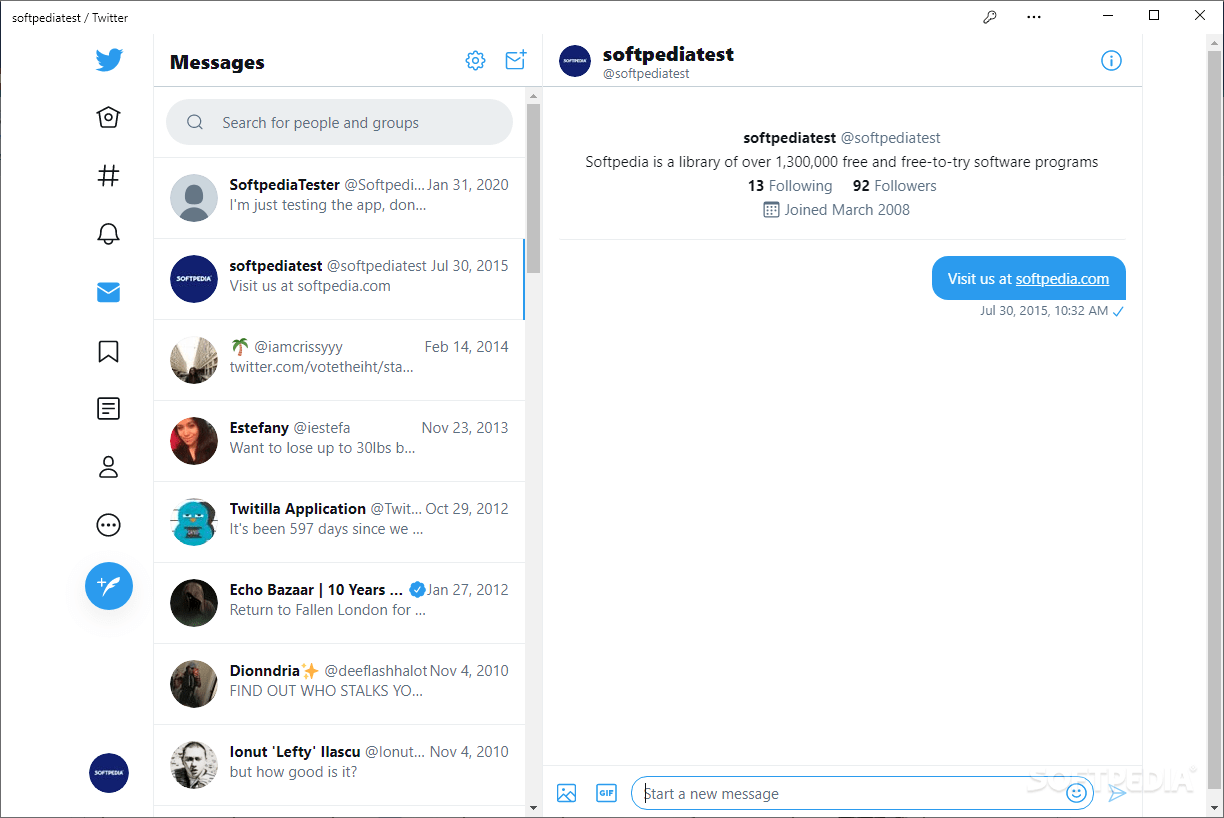Click the message sent checkmark icon
The image size is (1224, 818).
tap(1118, 311)
